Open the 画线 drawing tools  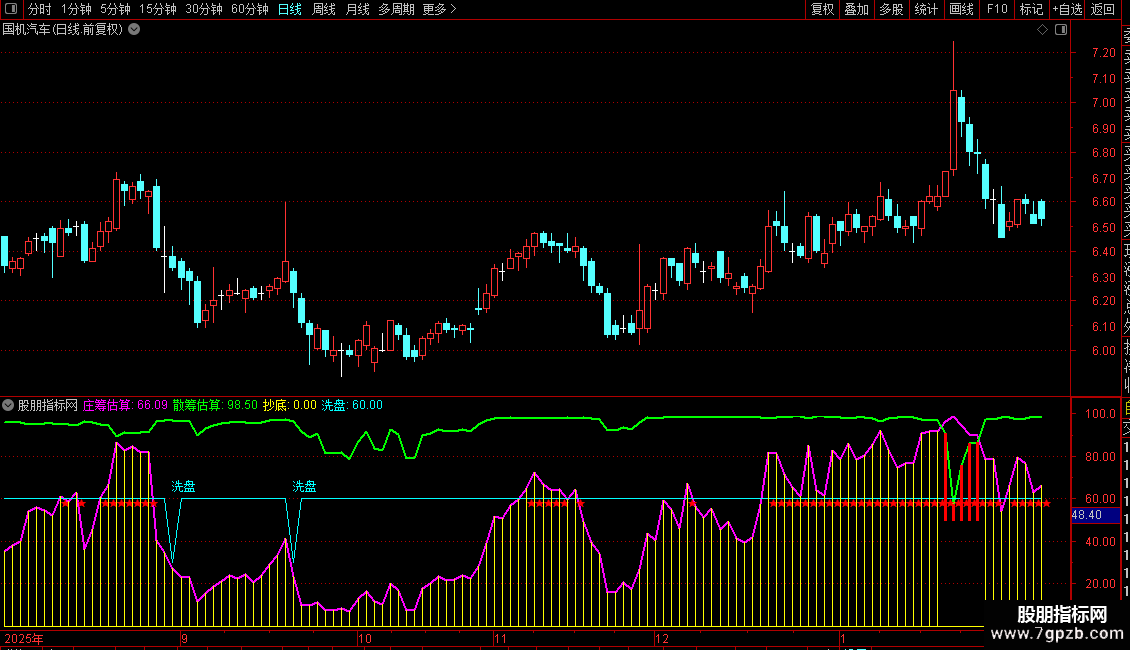coord(961,9)
